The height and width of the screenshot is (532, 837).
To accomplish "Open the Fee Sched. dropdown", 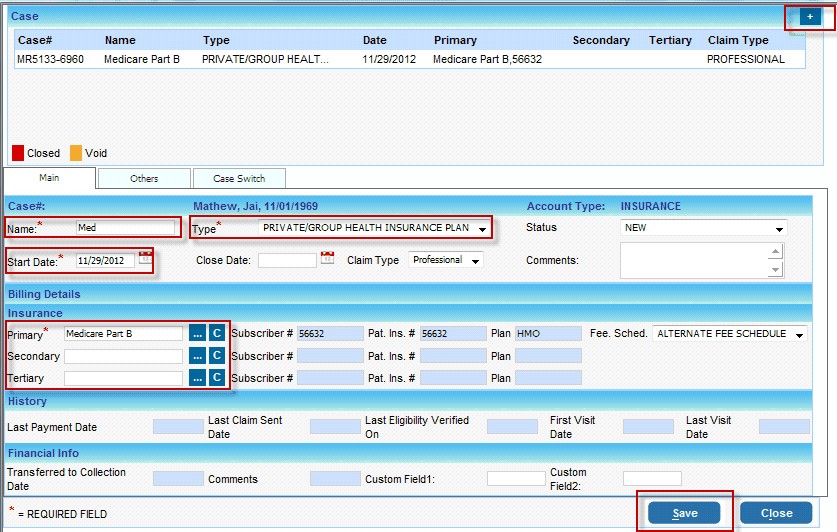I will 798,335.
